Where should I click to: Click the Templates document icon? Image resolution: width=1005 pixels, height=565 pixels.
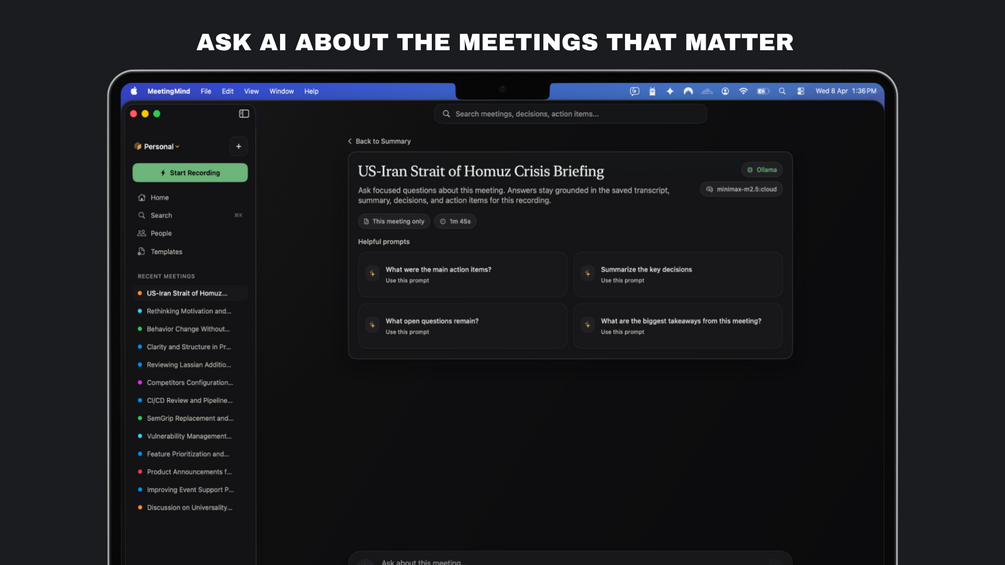142,252
